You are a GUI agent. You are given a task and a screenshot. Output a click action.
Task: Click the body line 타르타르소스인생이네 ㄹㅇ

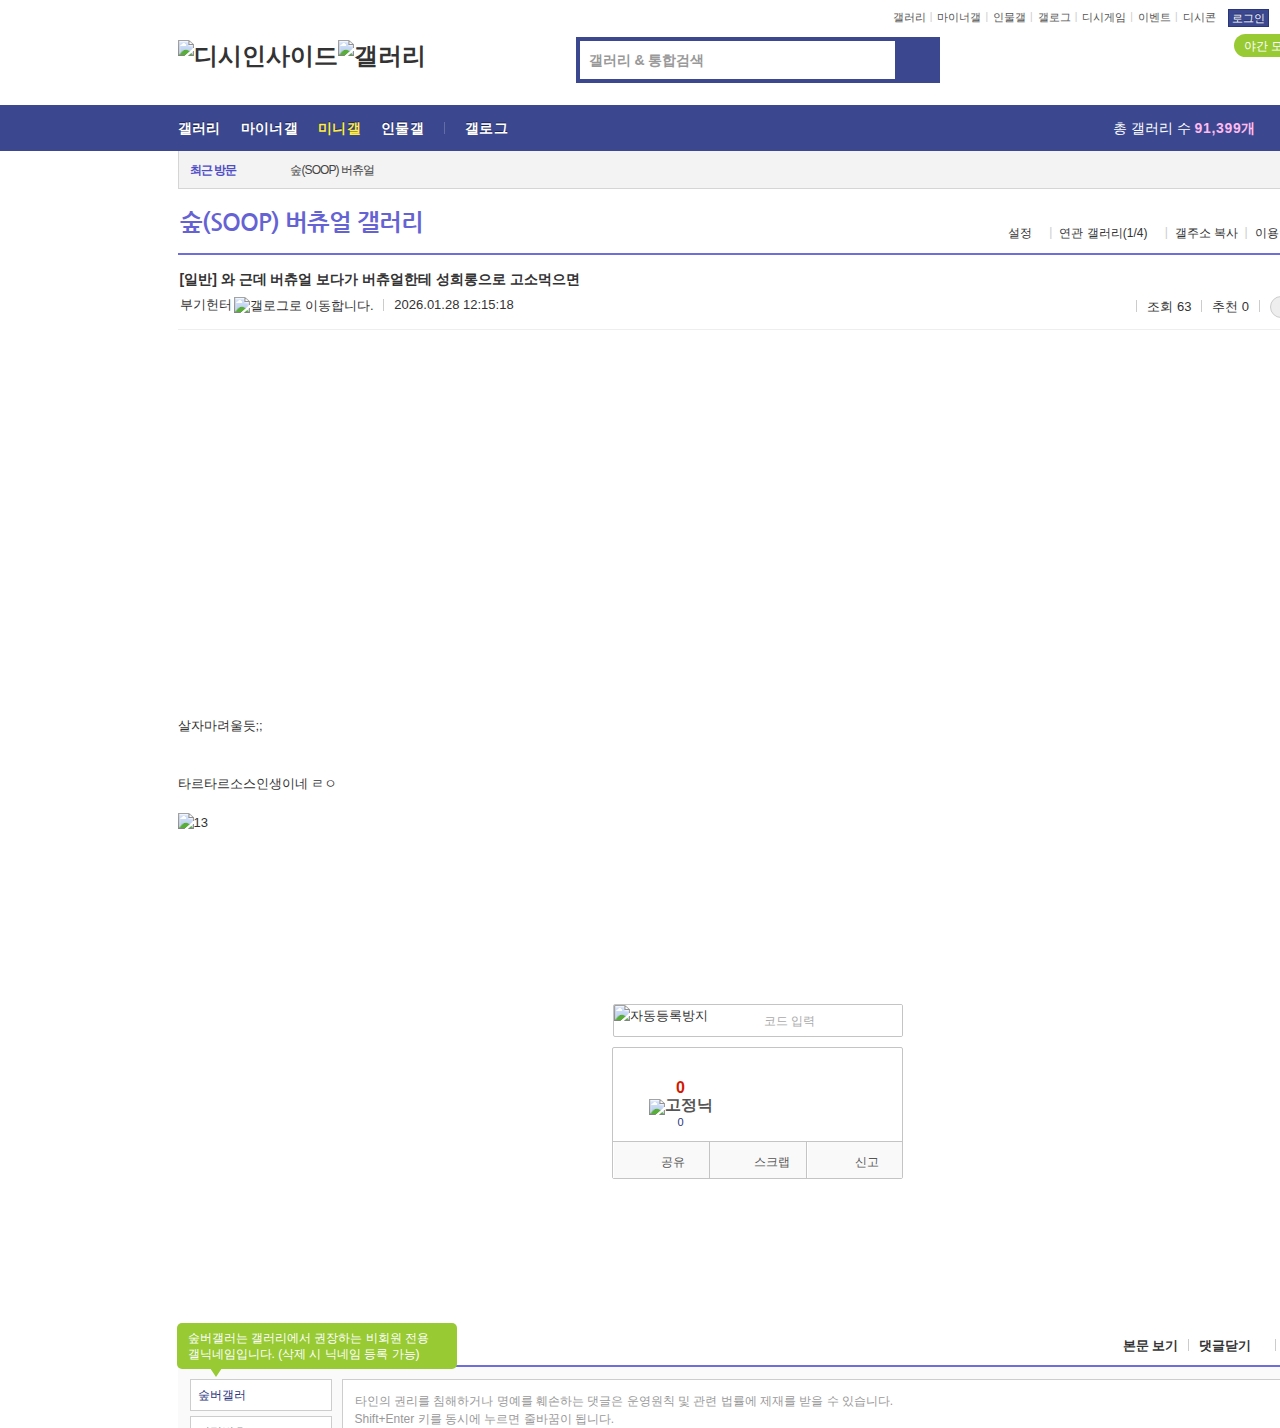coord(257,784)
